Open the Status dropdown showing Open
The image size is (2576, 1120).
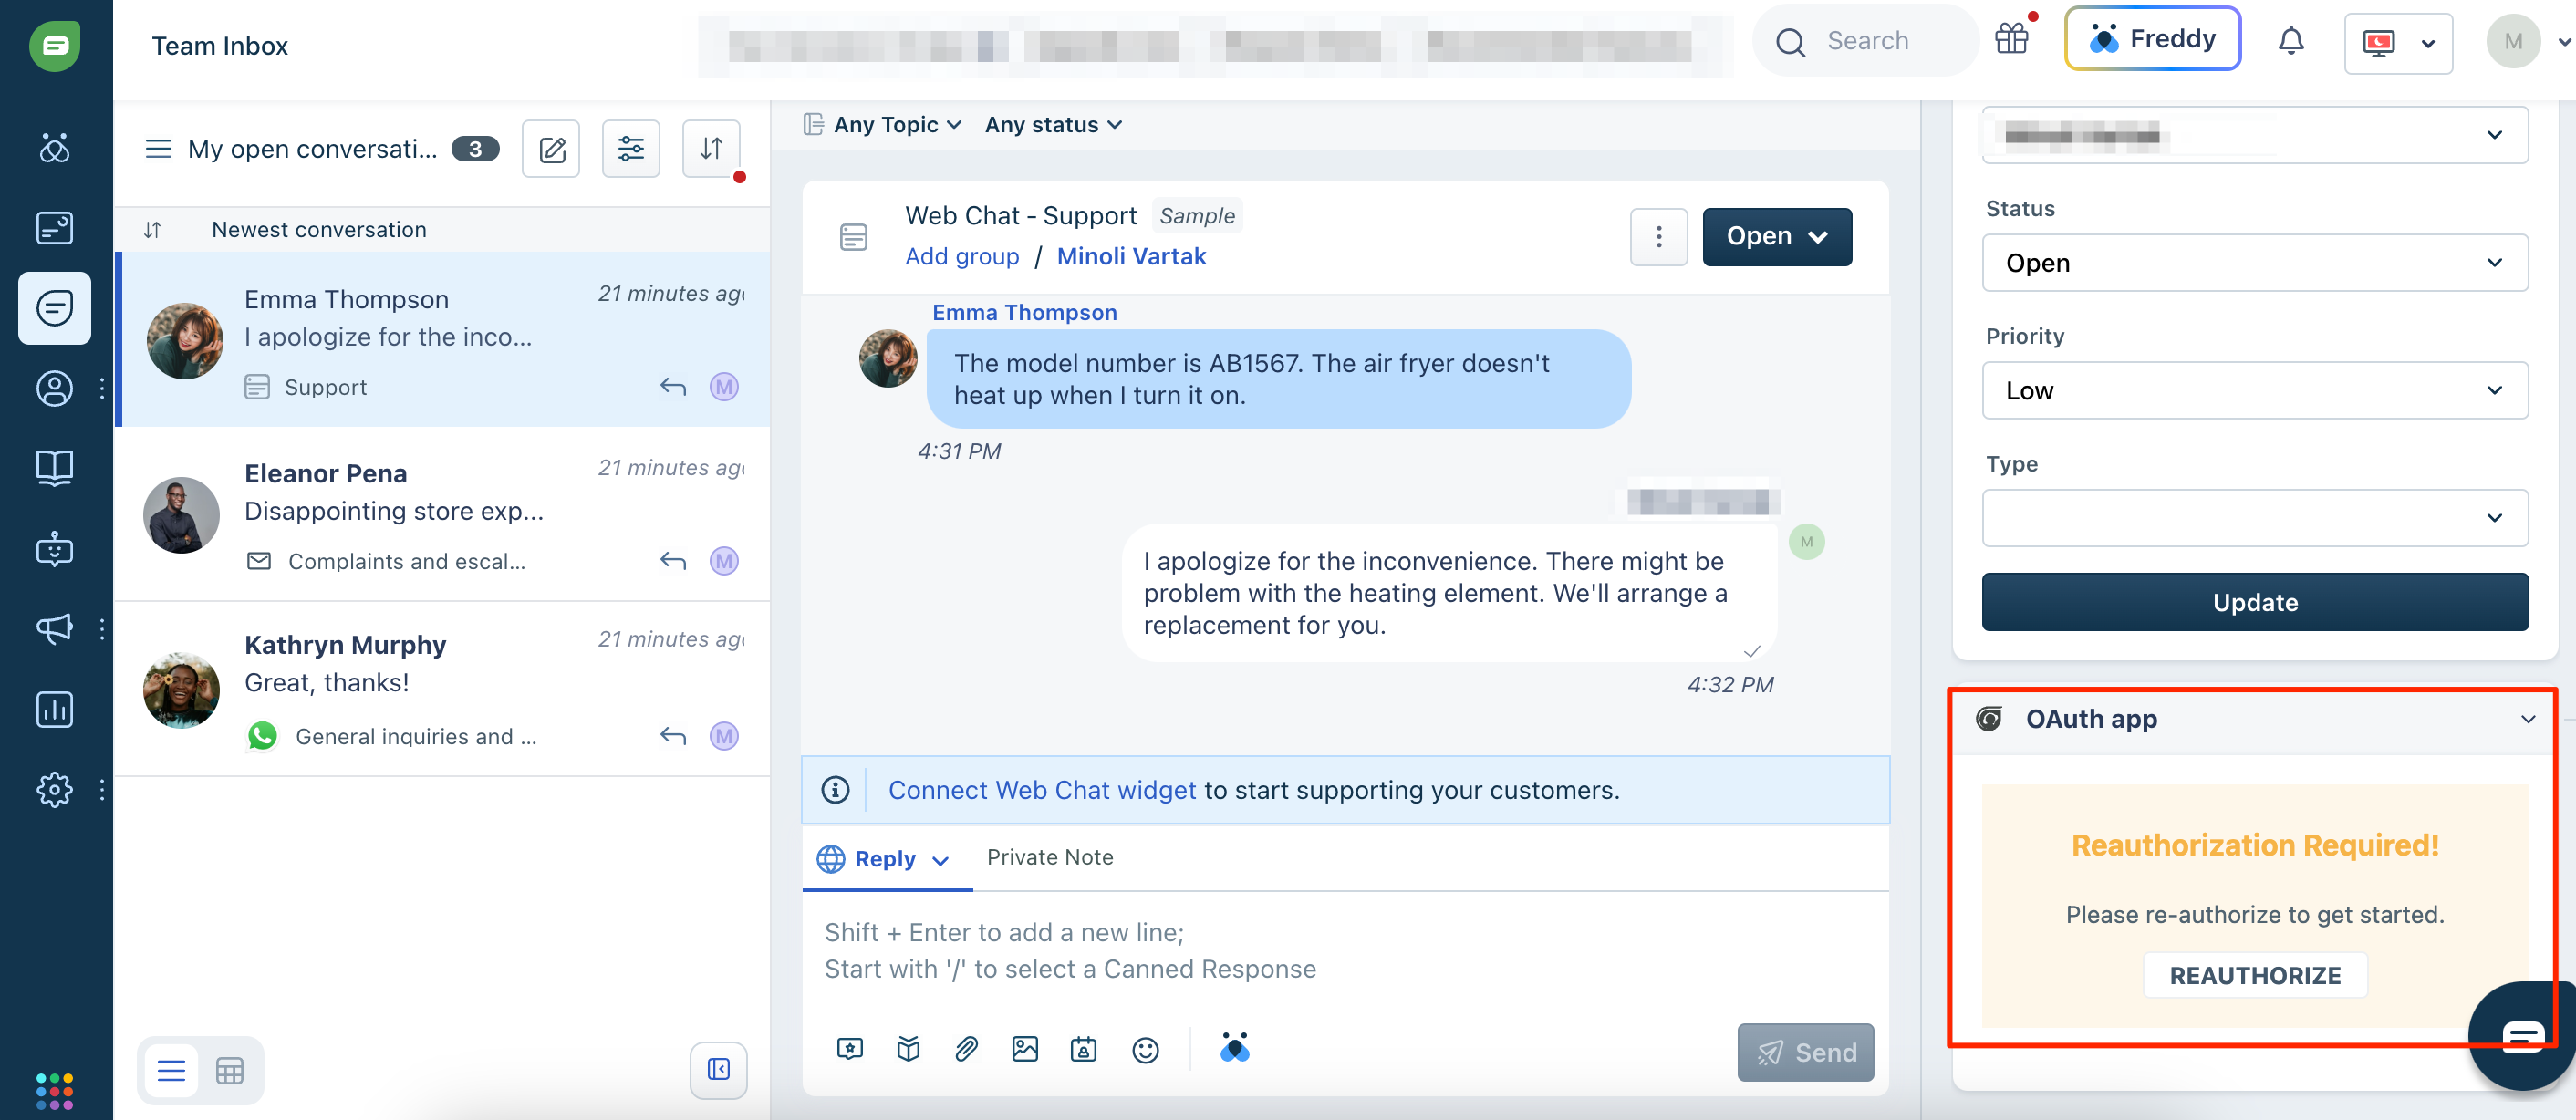coord(2253,262)
